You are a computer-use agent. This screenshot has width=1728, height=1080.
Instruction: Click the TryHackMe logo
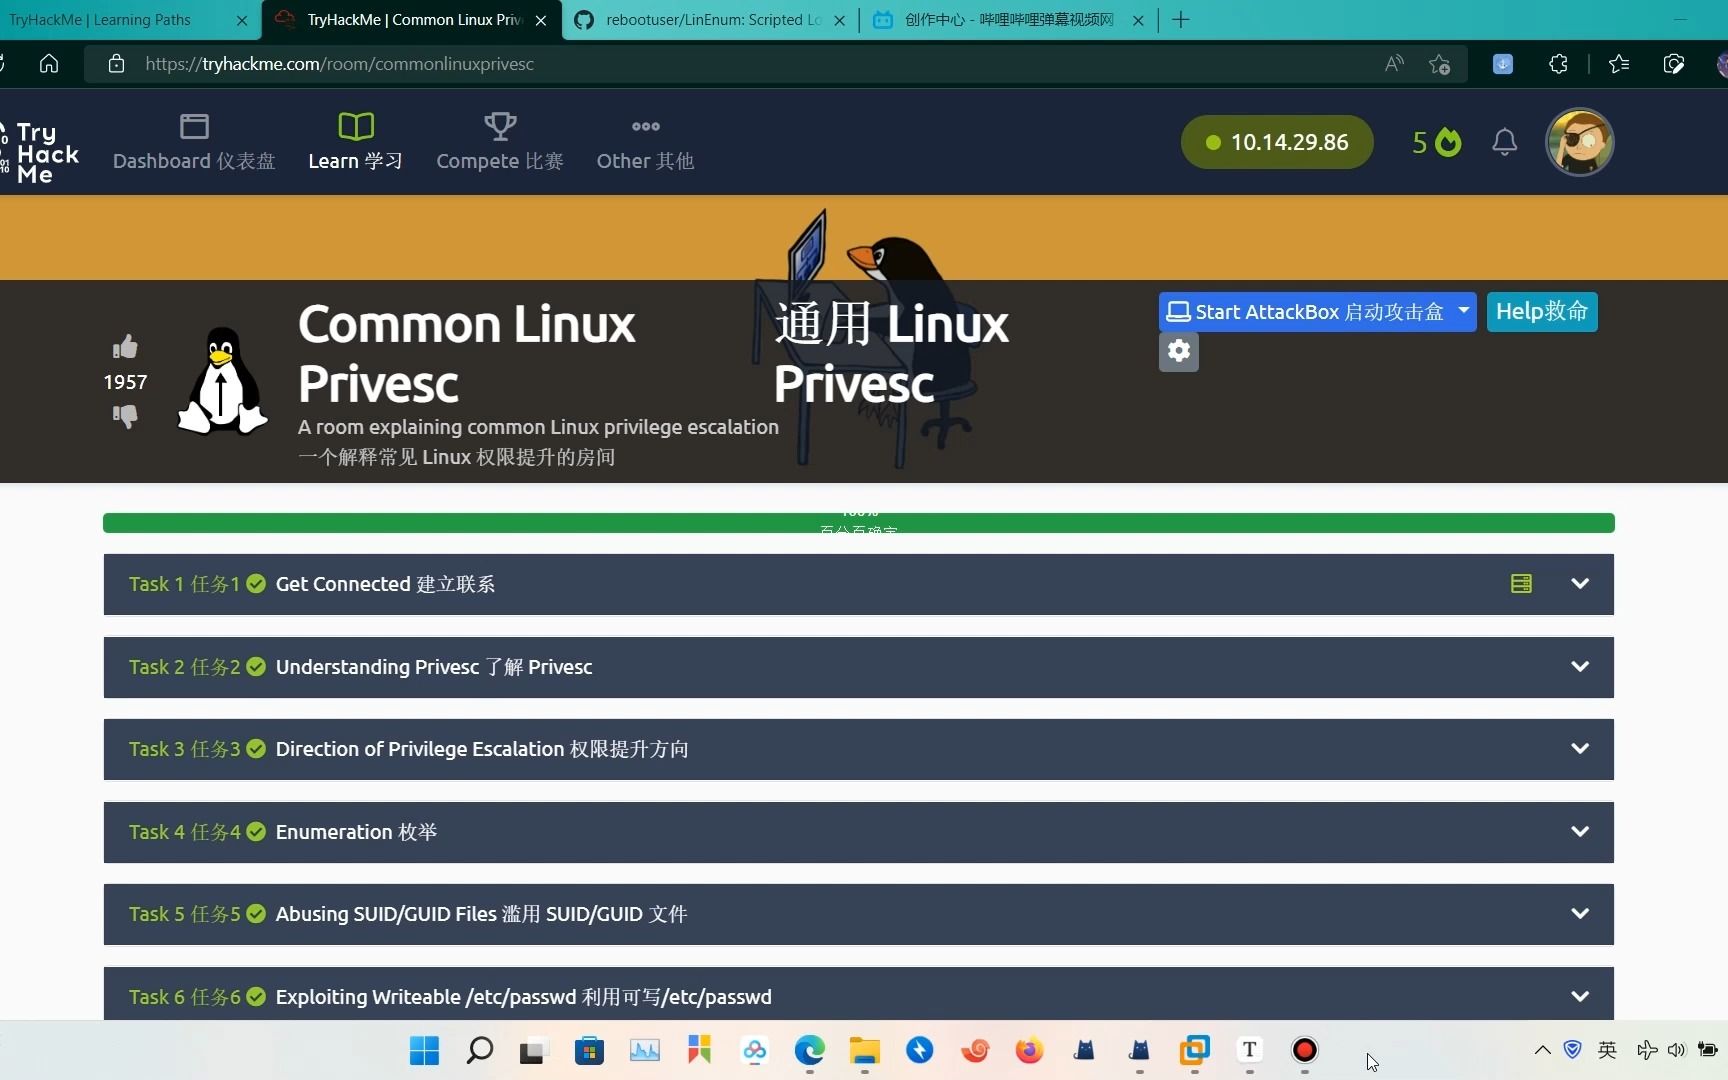(x=42, y=152)
